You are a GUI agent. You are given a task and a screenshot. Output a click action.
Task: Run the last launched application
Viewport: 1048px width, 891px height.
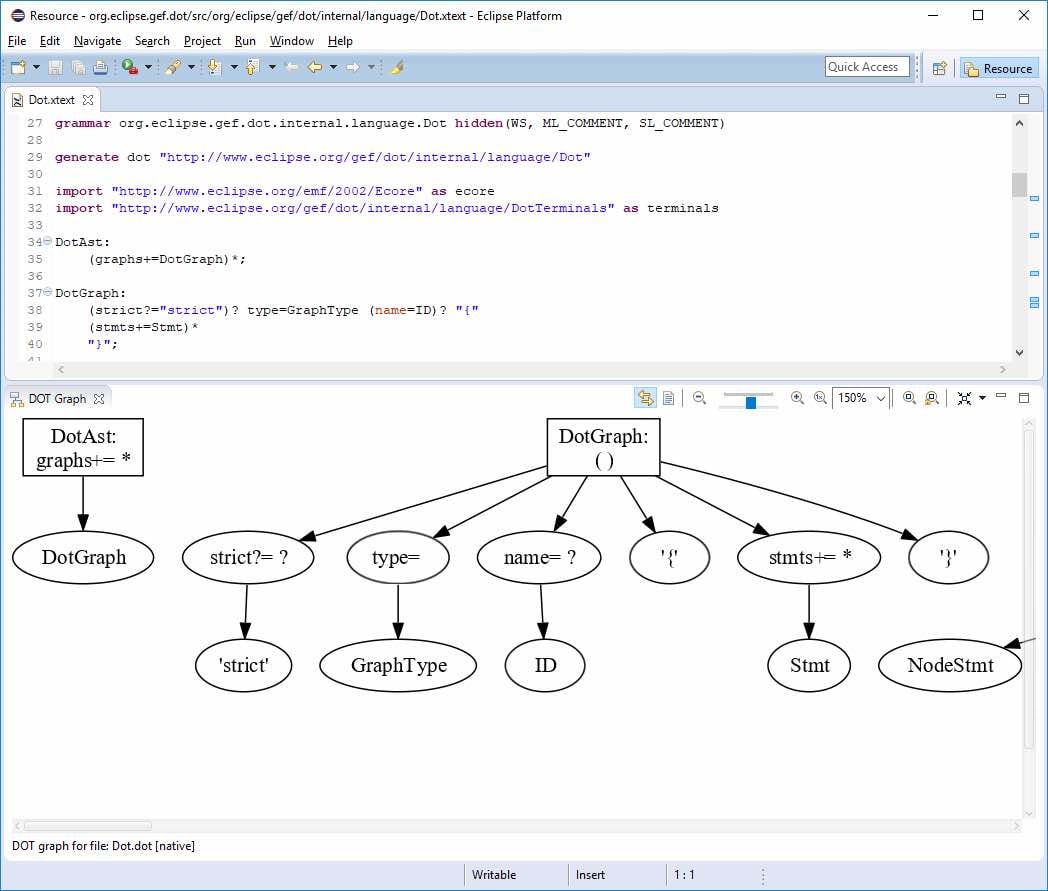coord(128,67)
